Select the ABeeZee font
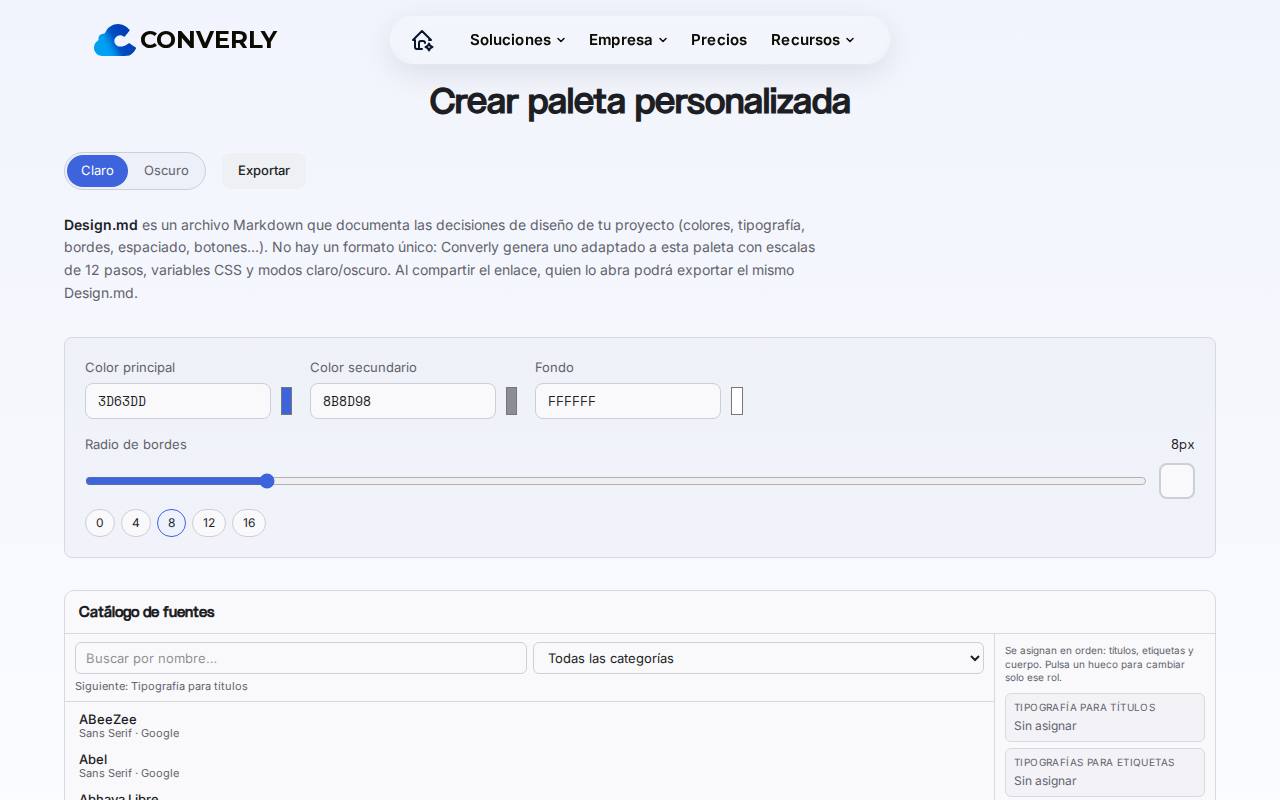Image resolution: width=1280 pixels, height=800 pixels. (530, 725)
